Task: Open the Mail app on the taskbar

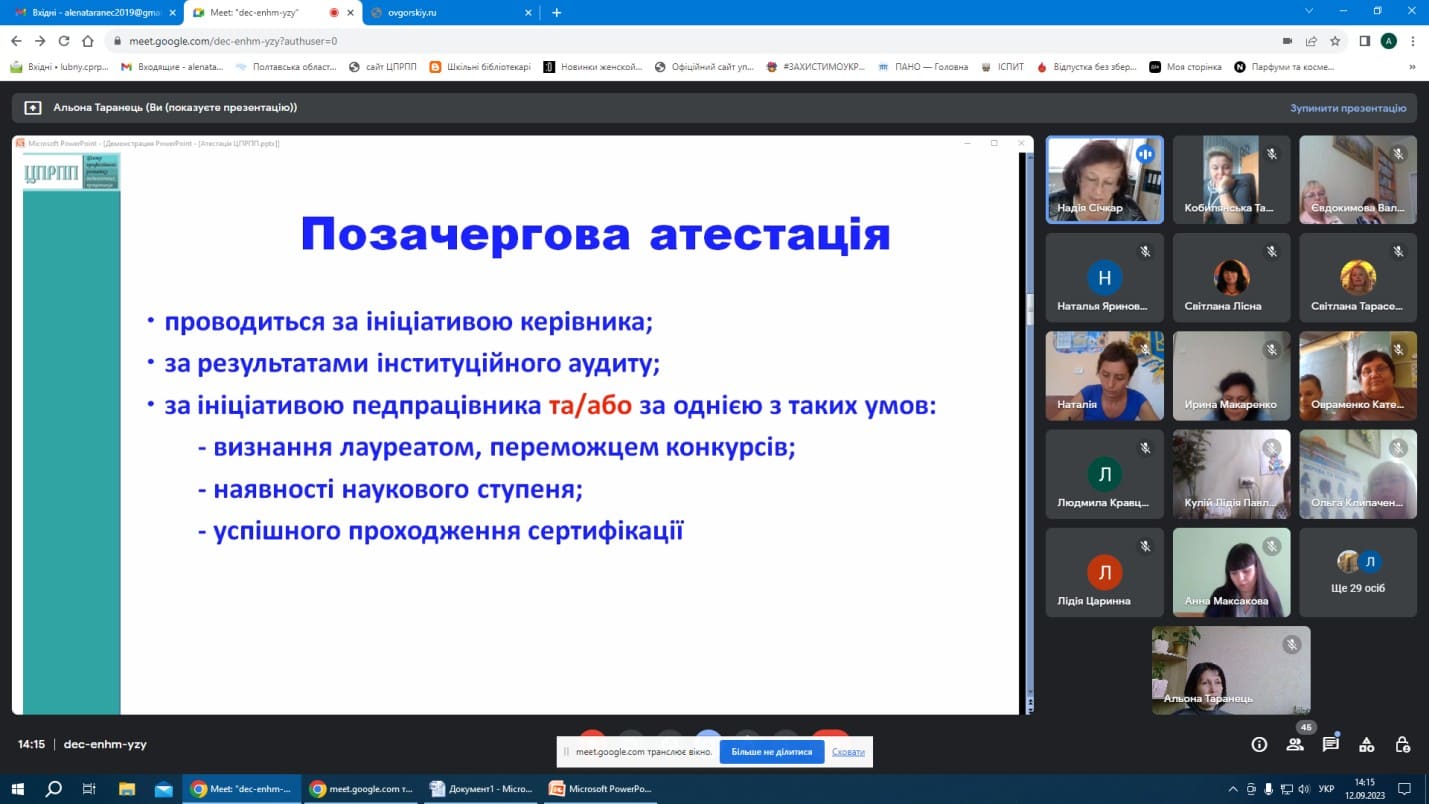Action: [x=163, y=789]
